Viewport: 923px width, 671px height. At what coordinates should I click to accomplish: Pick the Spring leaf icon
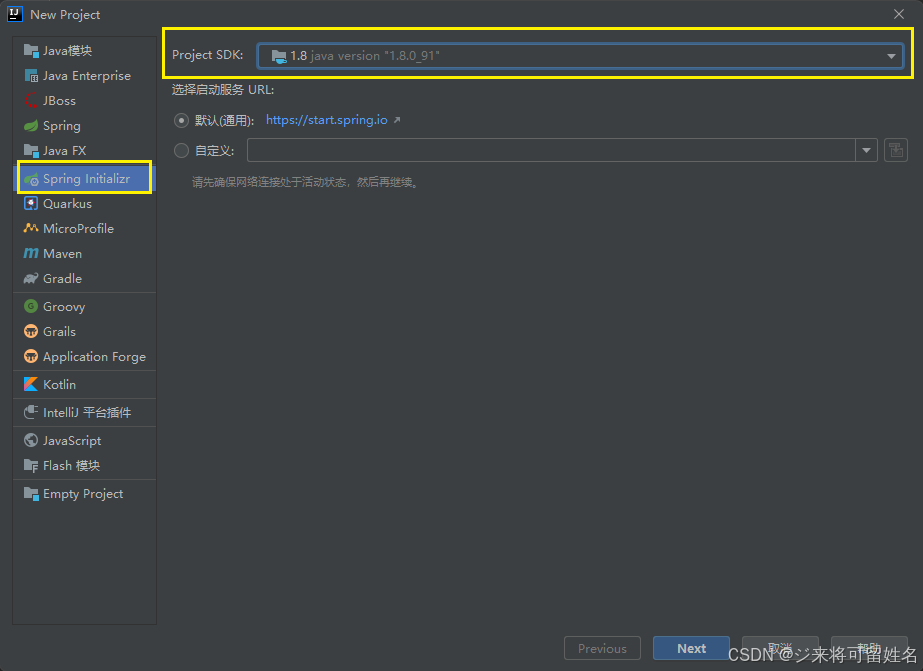point(31,126)
